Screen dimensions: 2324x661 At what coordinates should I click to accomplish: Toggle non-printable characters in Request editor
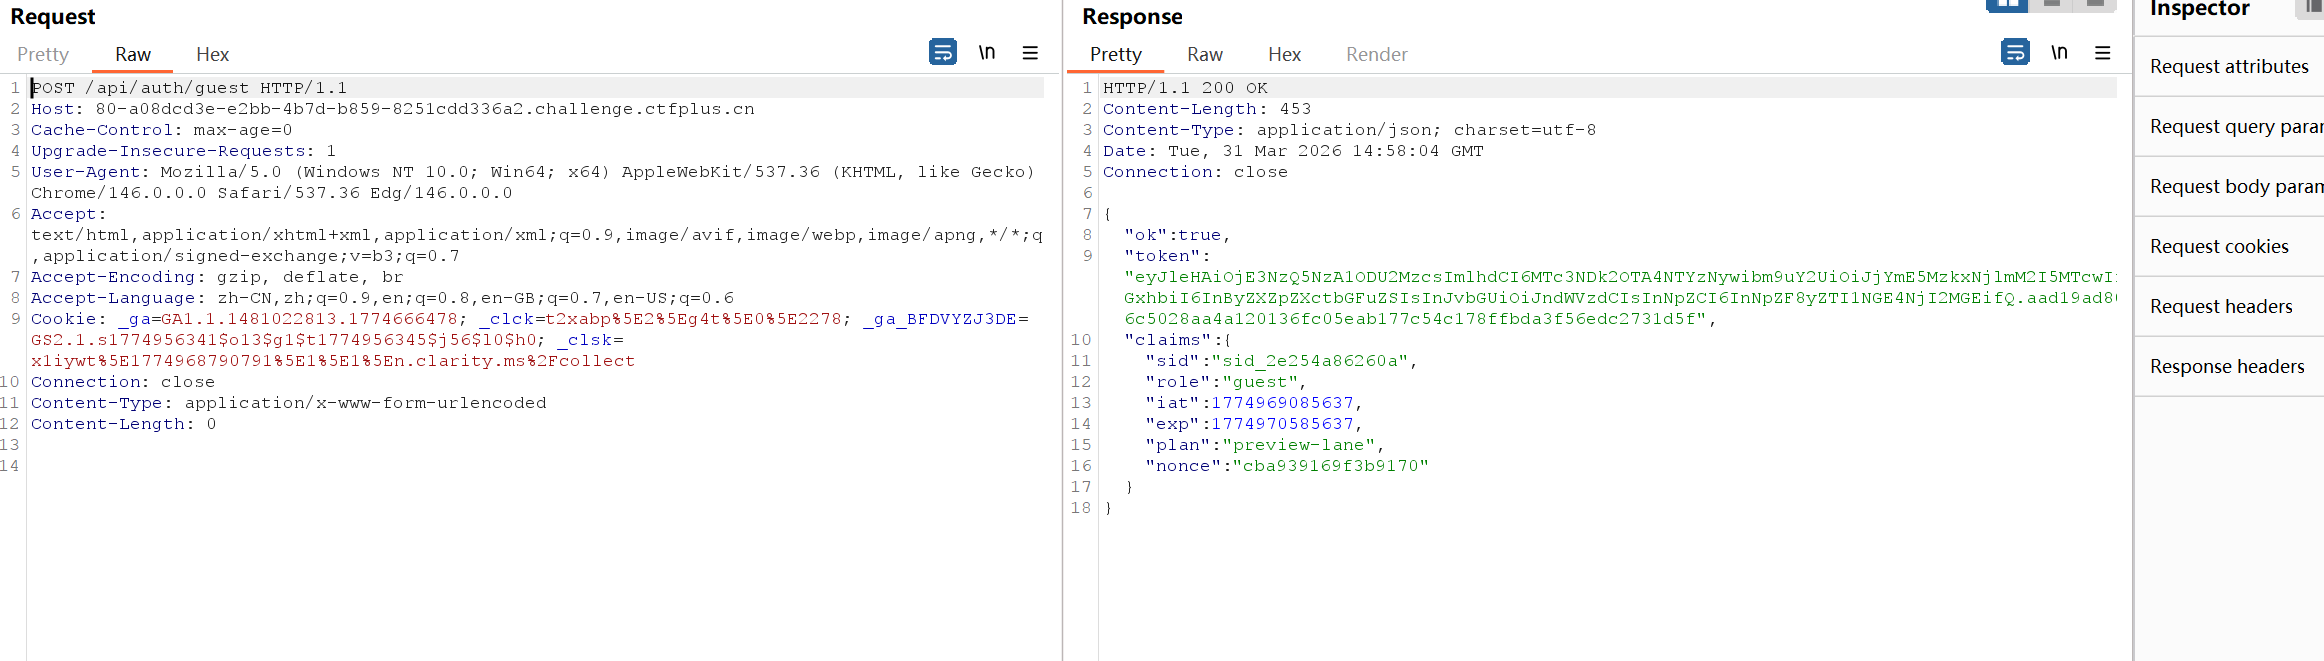click(987, 52)
